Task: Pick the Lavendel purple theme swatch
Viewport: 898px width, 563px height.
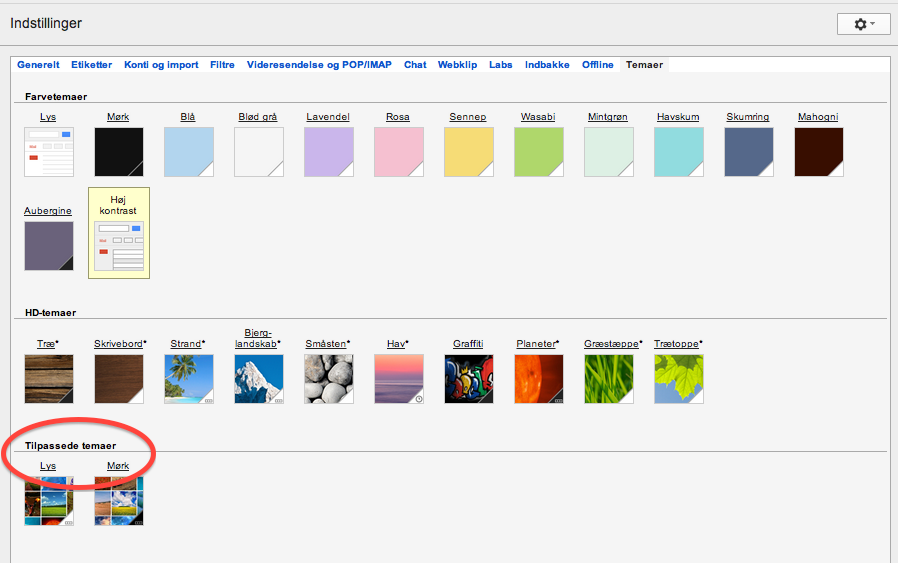Action: pos(328,152)
